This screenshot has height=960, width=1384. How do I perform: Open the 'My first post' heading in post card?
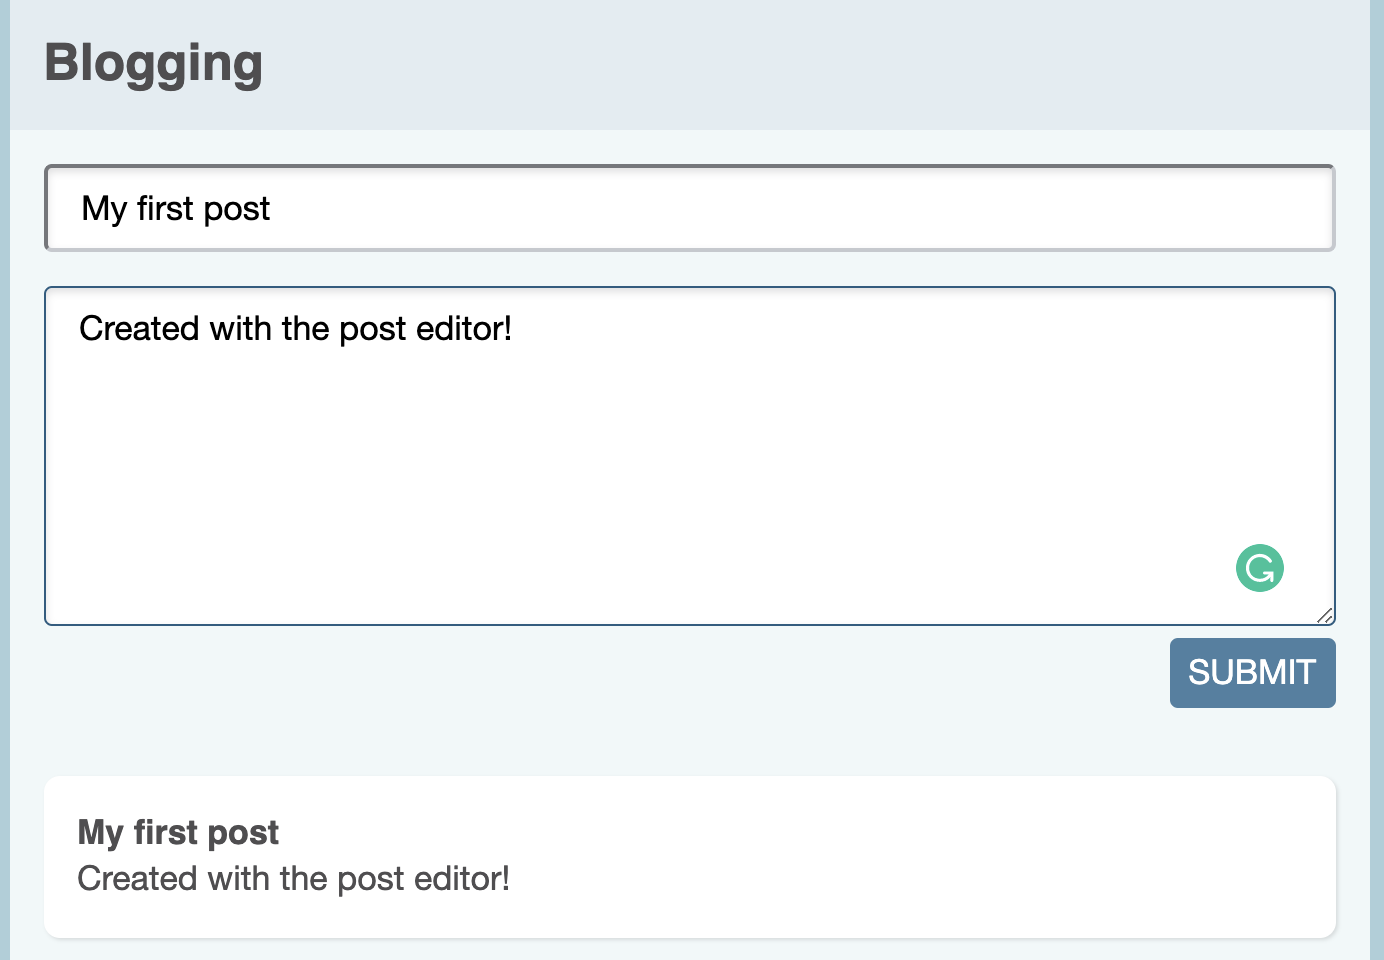[178, 832]
